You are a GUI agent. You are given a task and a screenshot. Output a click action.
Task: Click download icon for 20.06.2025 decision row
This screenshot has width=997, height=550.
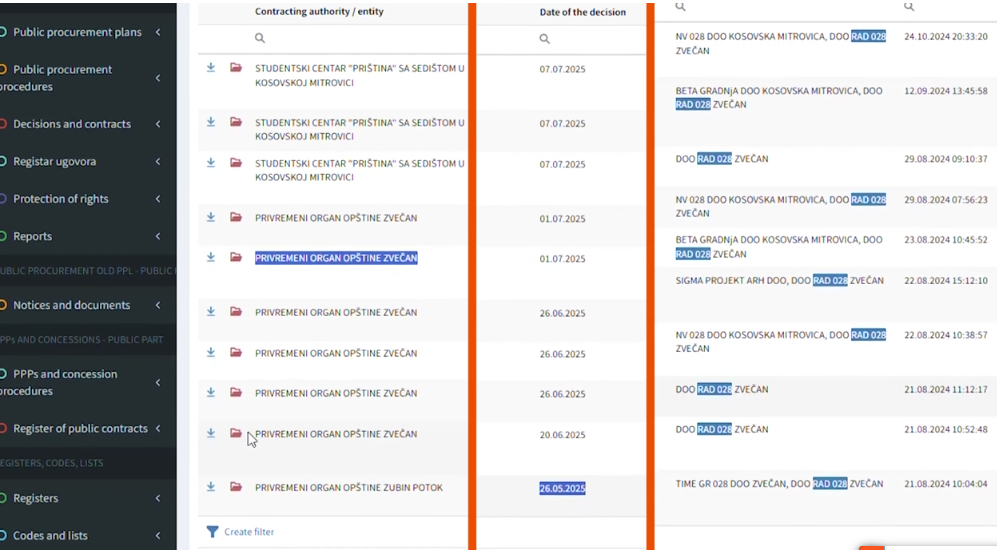[211, 433]
